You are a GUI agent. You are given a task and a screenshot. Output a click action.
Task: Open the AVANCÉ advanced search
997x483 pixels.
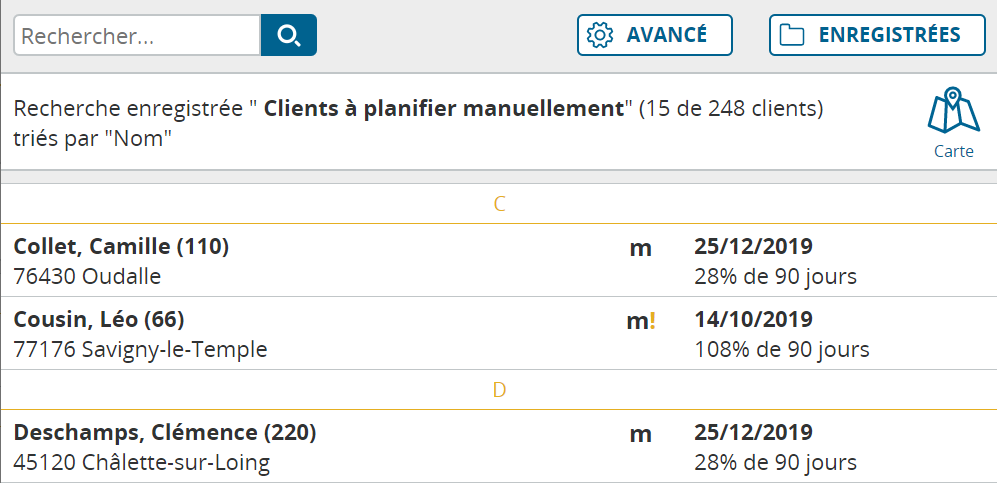[x=655, y=35]
